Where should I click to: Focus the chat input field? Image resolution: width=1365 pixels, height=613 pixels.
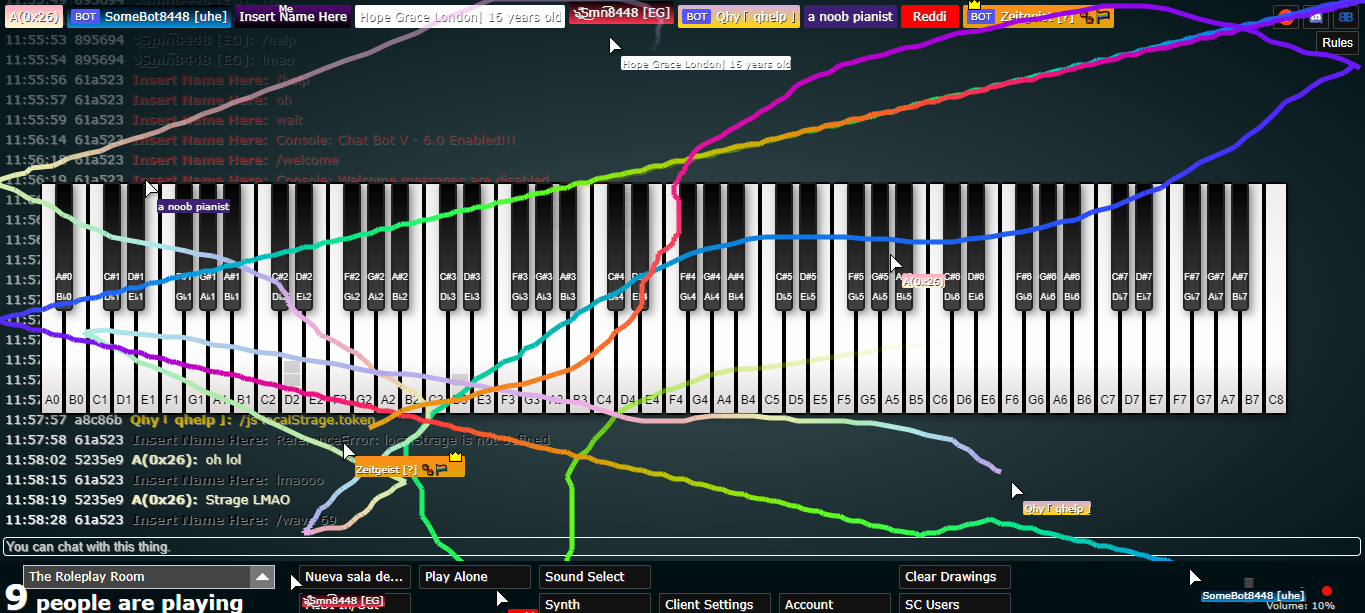(x=682, y=547)
